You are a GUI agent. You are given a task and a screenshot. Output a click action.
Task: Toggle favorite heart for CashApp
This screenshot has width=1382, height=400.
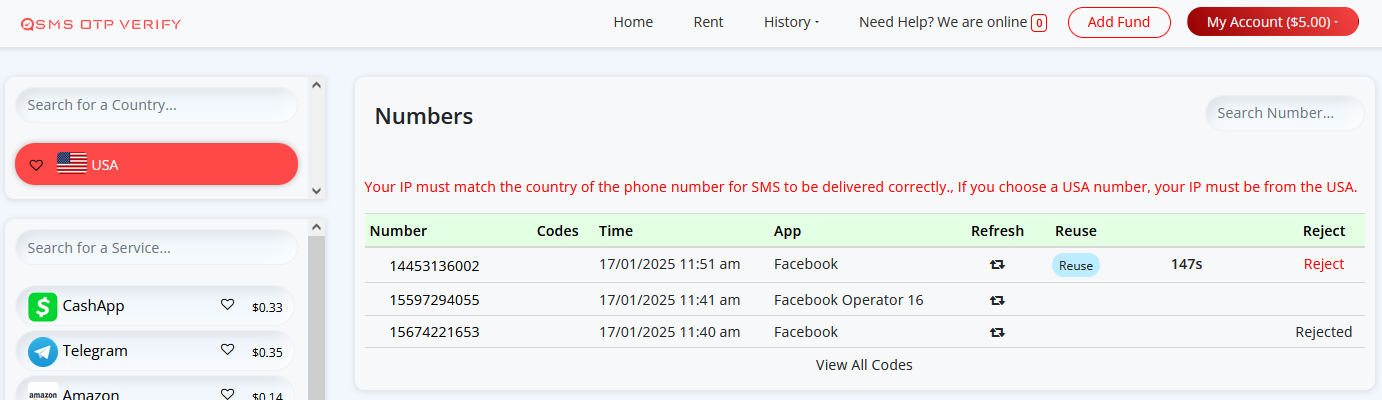[x=227, y=305]
